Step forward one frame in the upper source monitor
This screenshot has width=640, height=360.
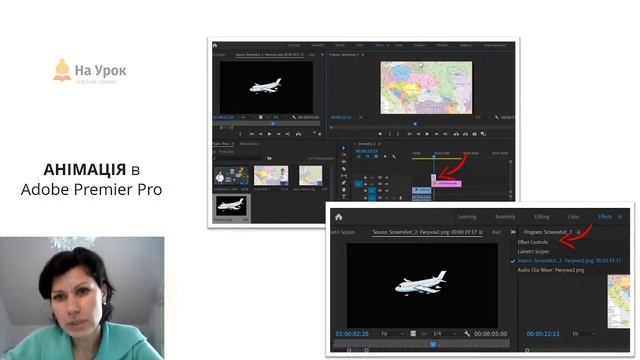pos(278,134)
